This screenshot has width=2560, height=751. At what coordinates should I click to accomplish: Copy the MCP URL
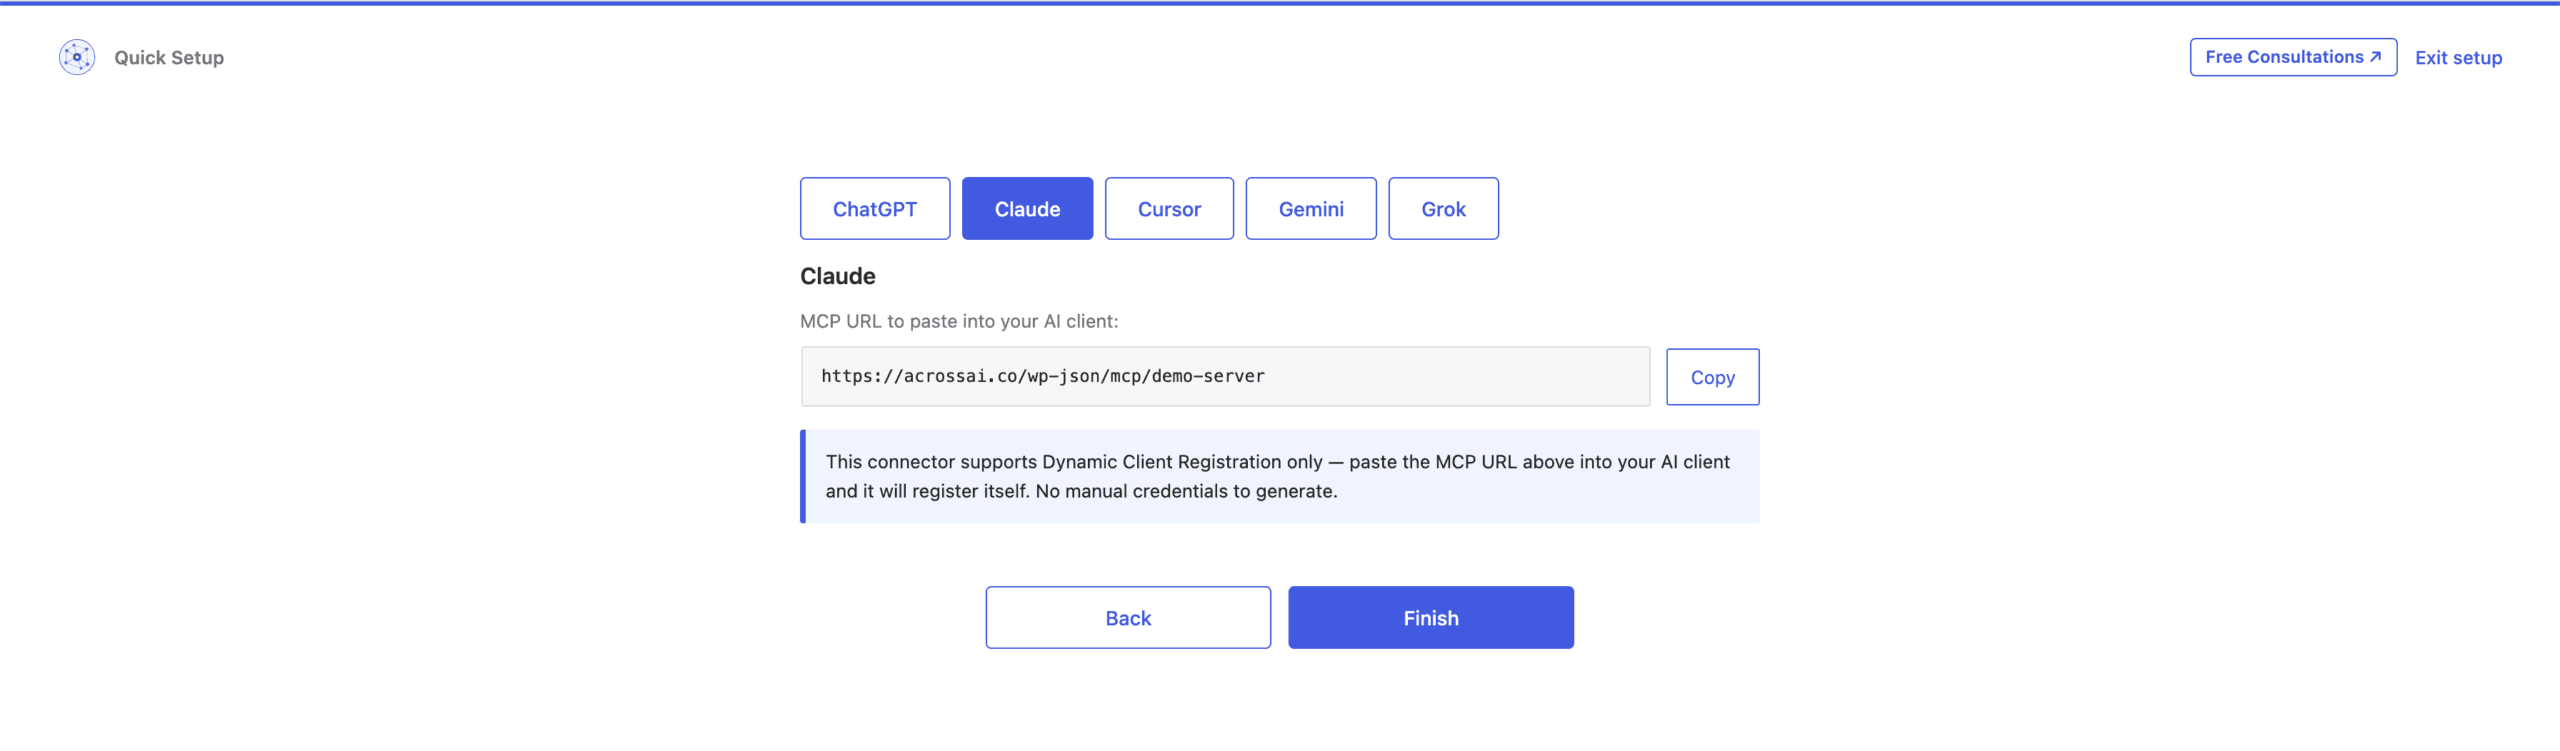pos(1712,377)
